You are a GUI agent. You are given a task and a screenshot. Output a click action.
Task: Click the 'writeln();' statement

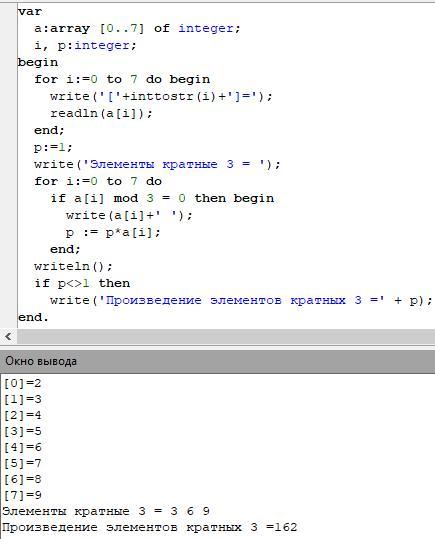point(73,266)
